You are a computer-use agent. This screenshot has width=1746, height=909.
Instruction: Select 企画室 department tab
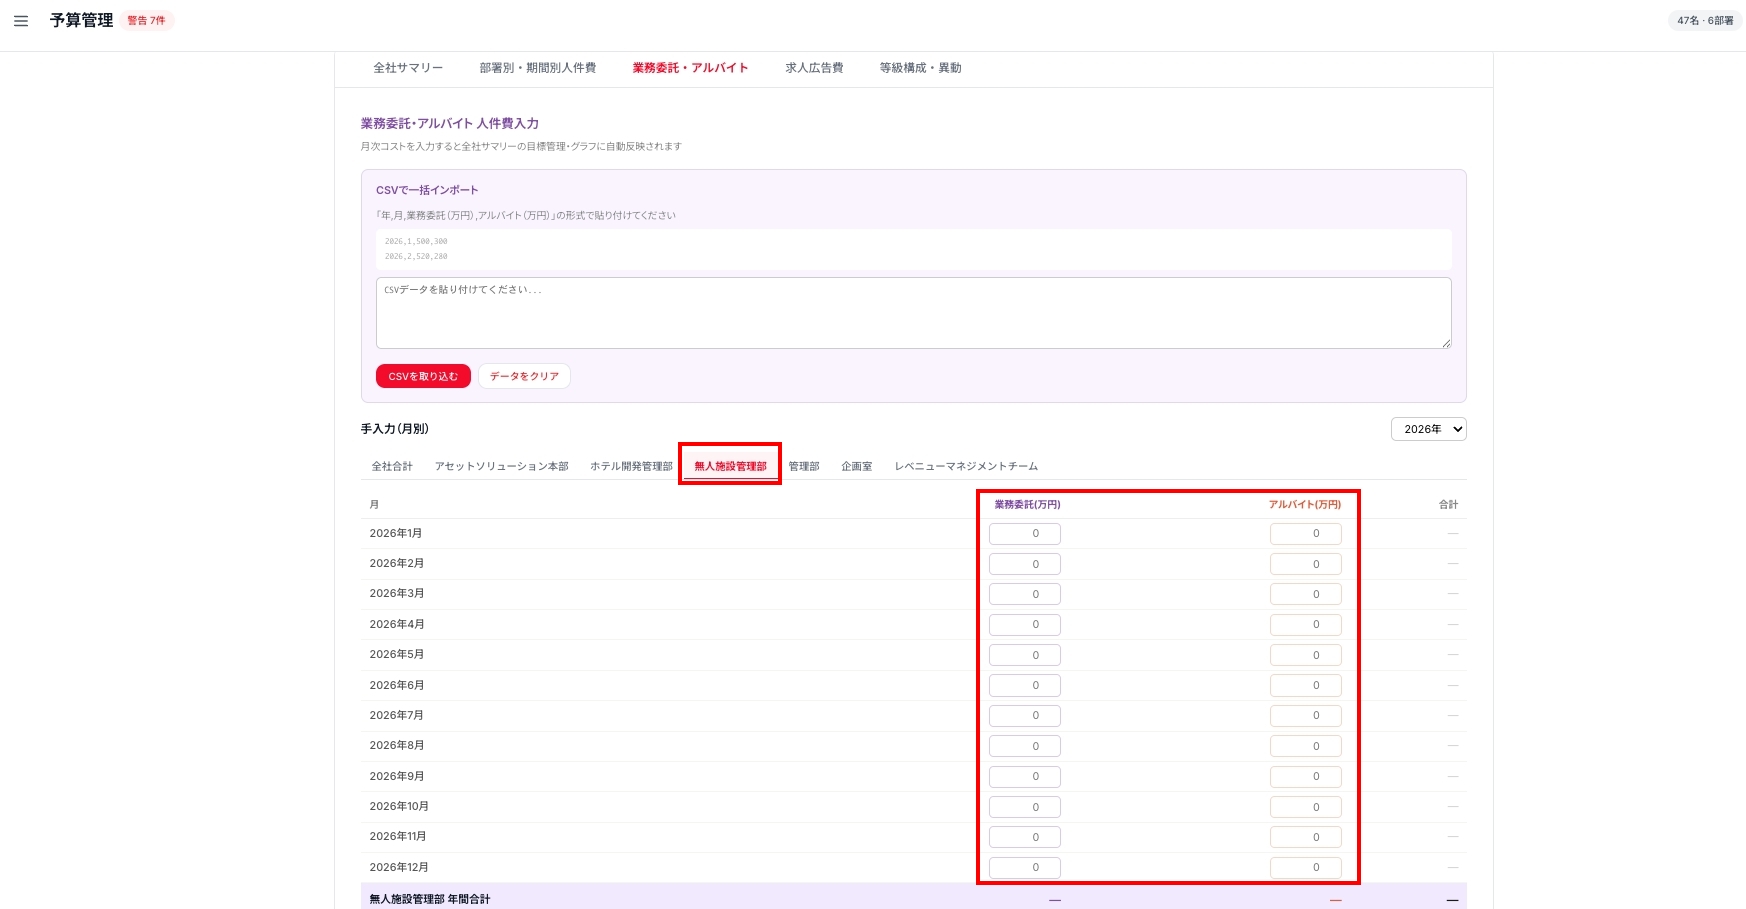coord(856,466)
